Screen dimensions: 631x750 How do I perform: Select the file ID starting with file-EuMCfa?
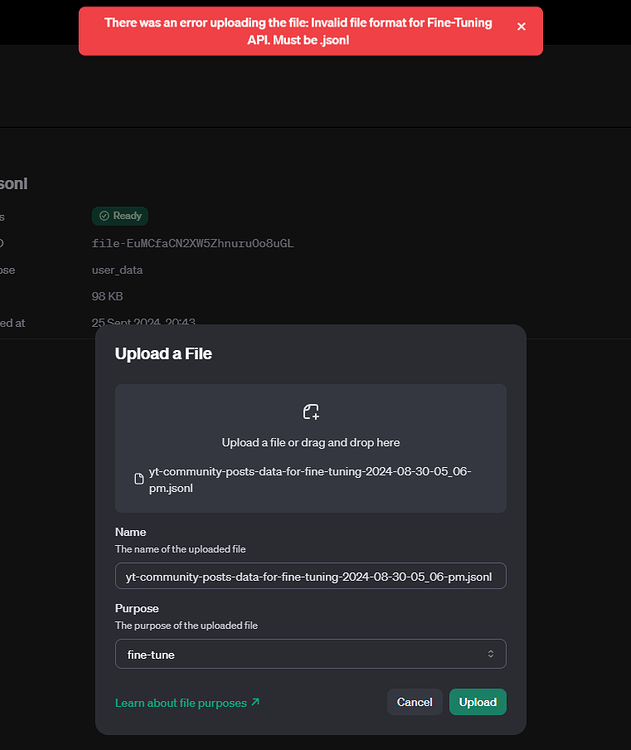click(192, 243)
